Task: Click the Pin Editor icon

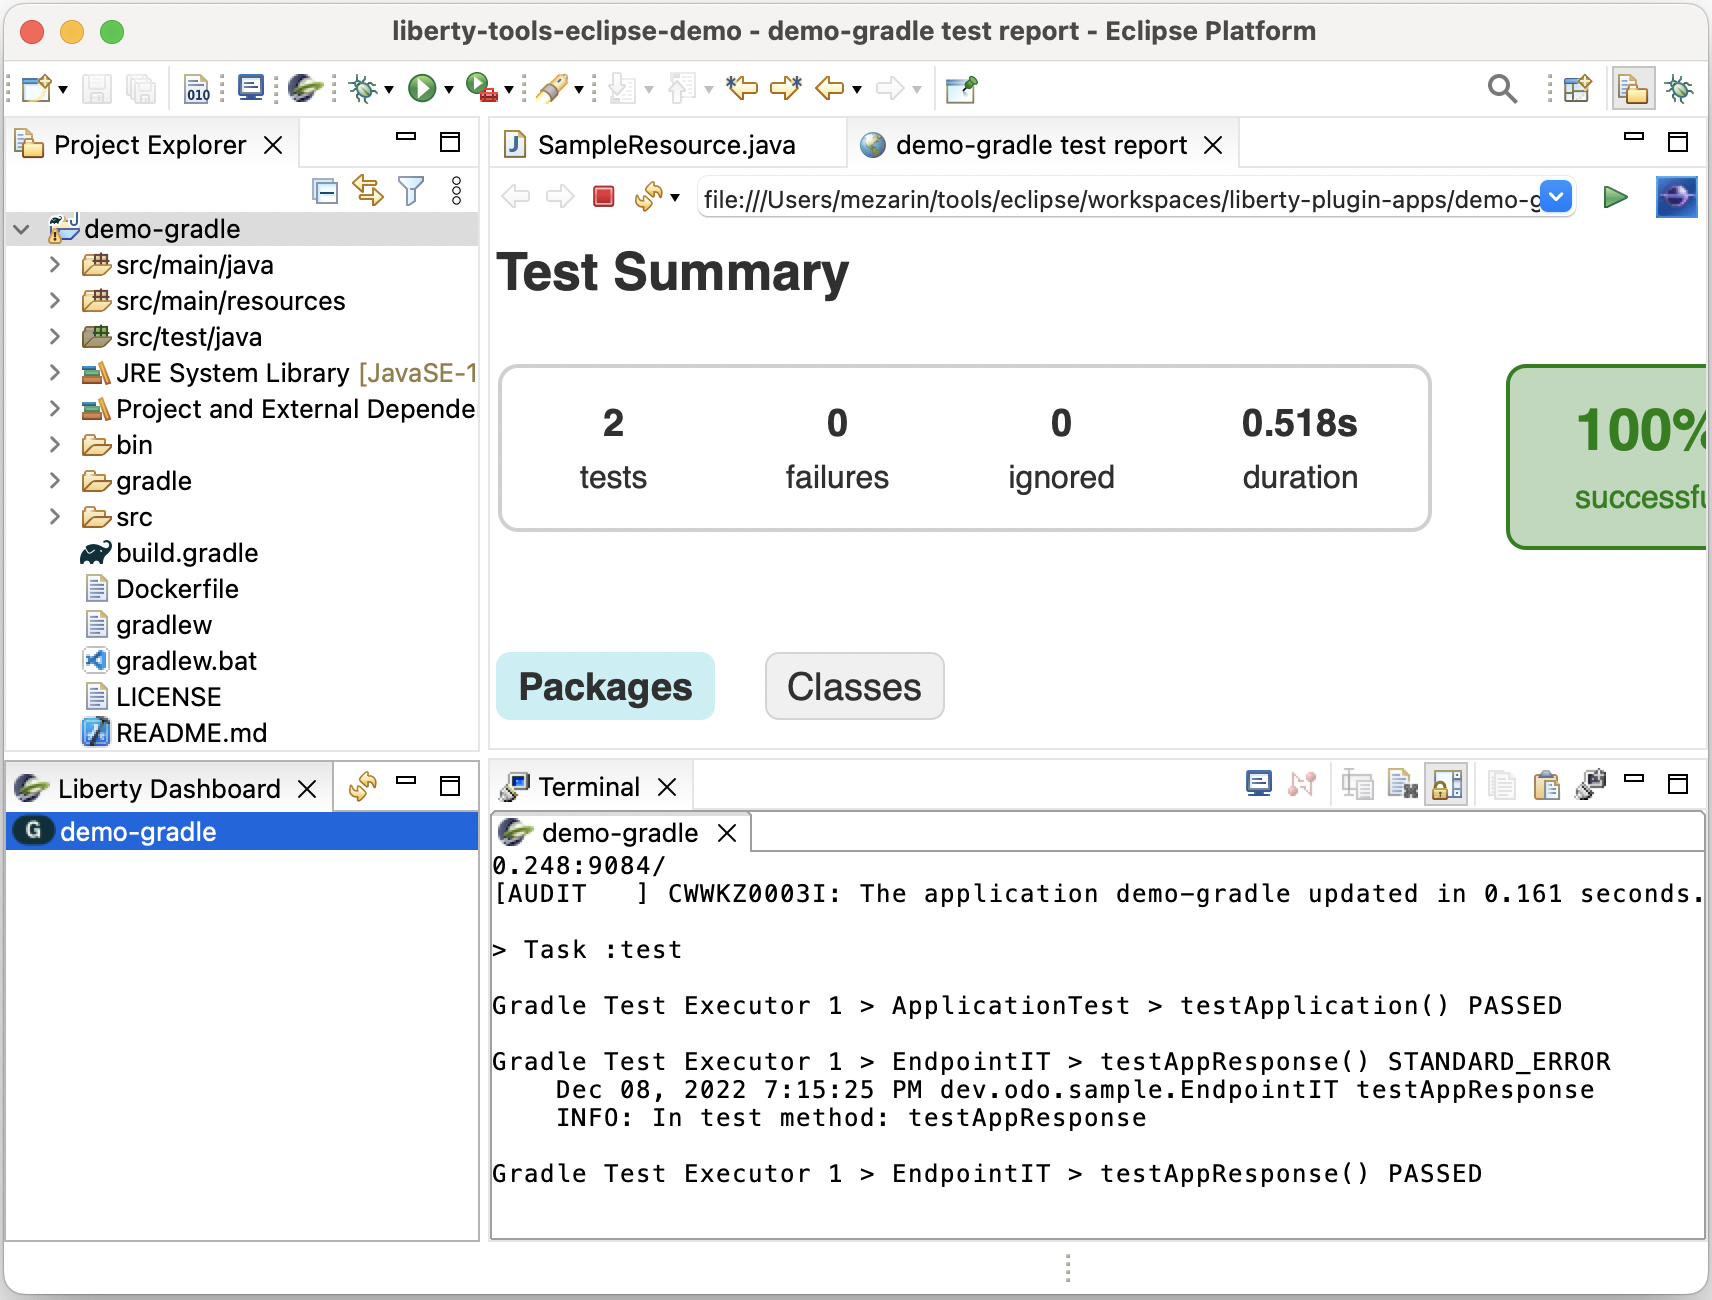Action: (x=962, y=89)
